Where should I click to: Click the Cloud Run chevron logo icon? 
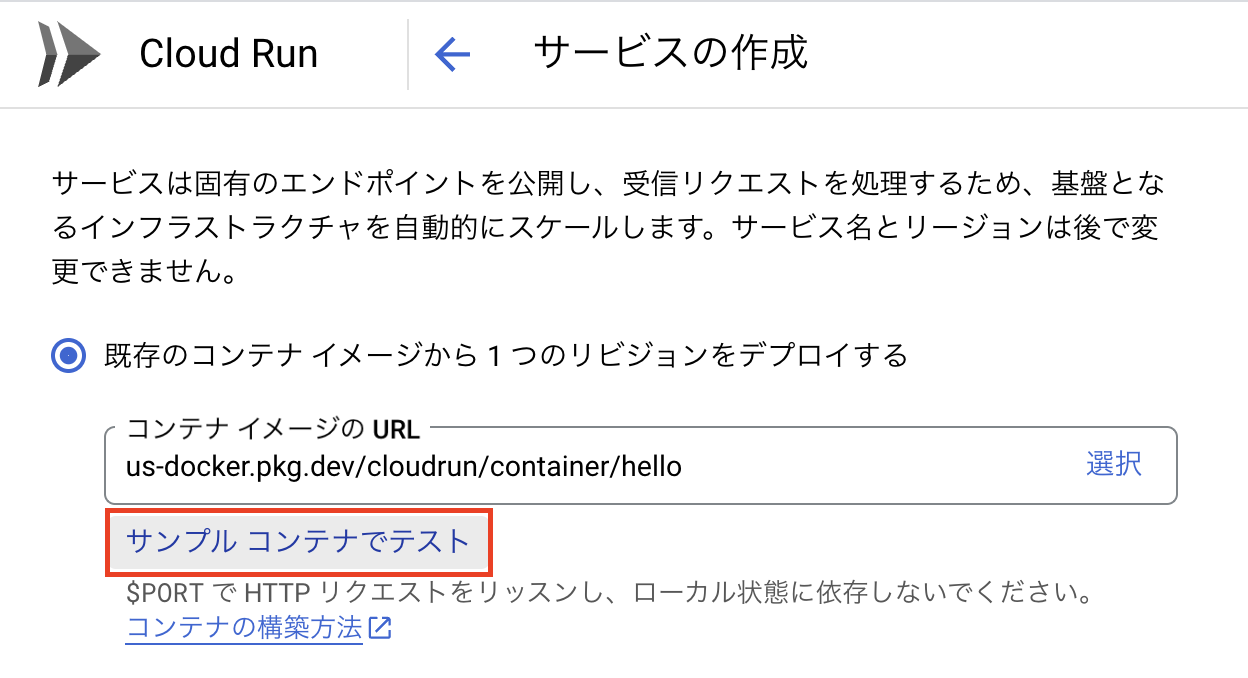[x=68, y=53]
